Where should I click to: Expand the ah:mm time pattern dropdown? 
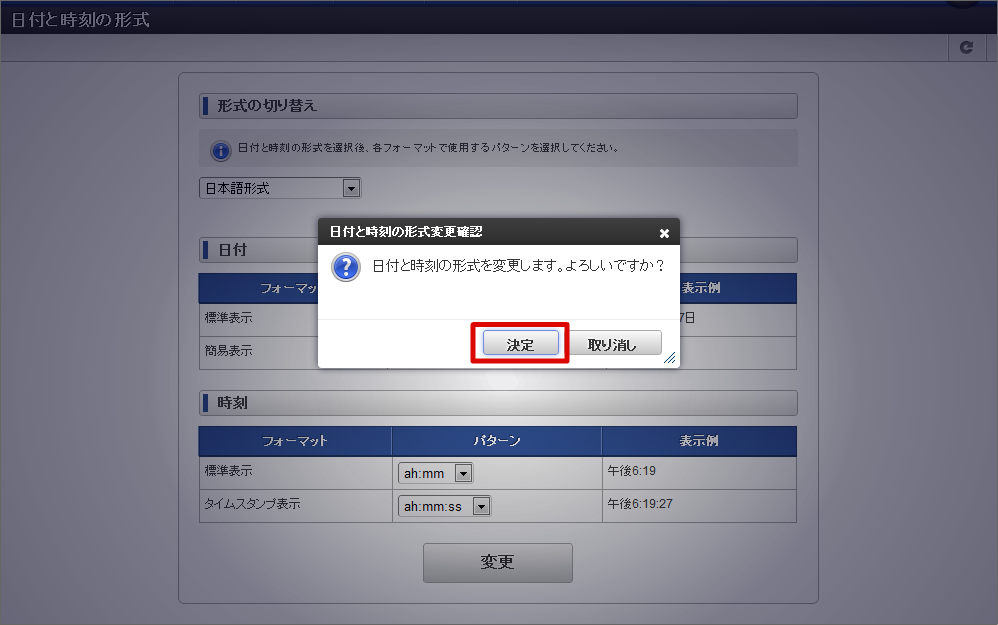pyautogui.click(x=435, y=473)
